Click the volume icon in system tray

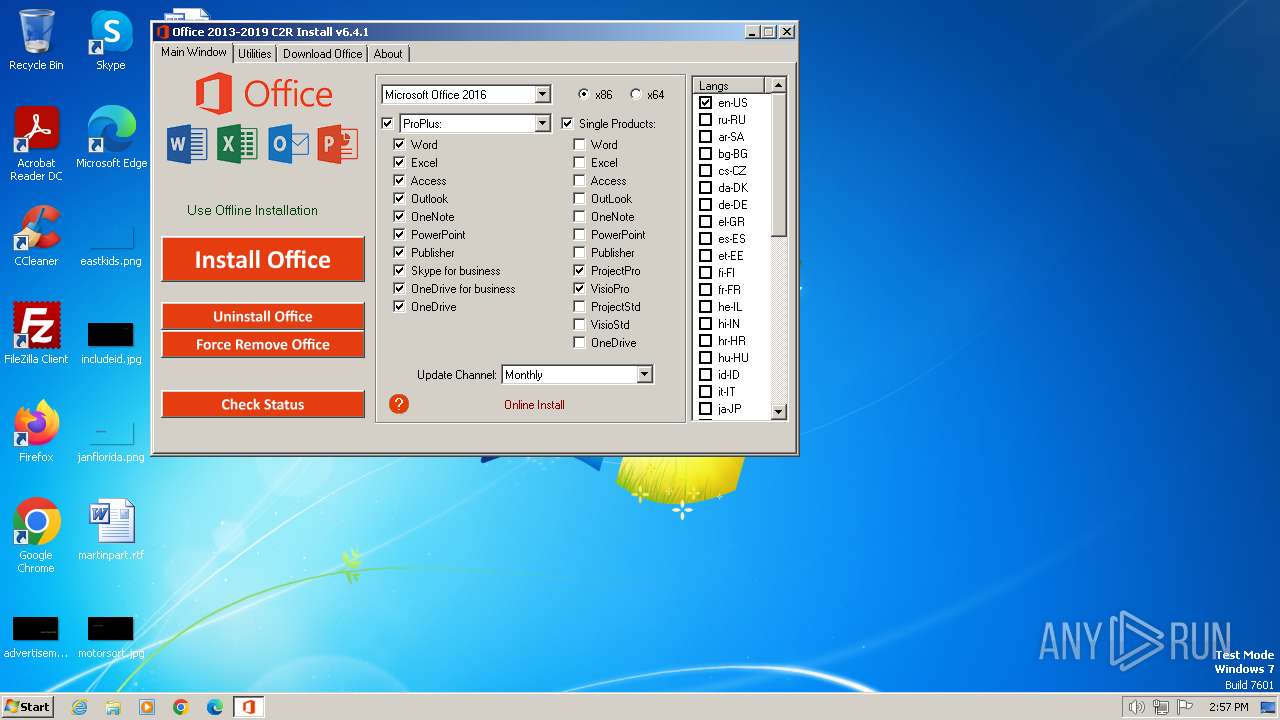click(x=1136, y=707)
